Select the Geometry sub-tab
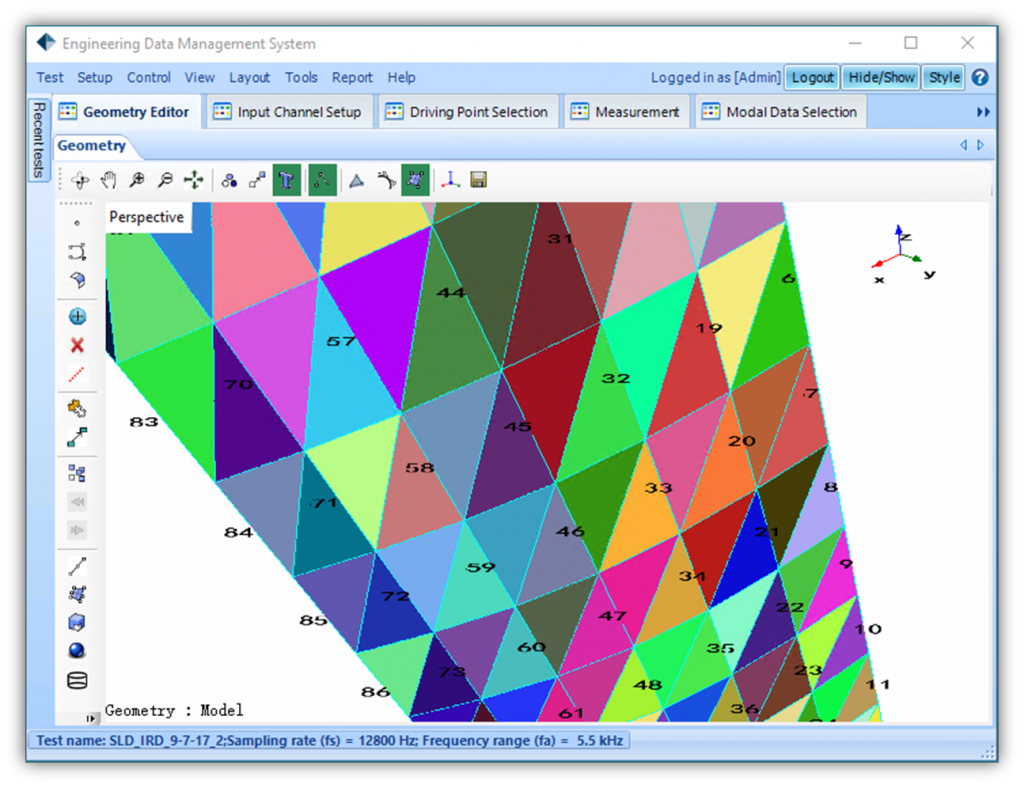The image size is (1024, 788). pos(92,146)
